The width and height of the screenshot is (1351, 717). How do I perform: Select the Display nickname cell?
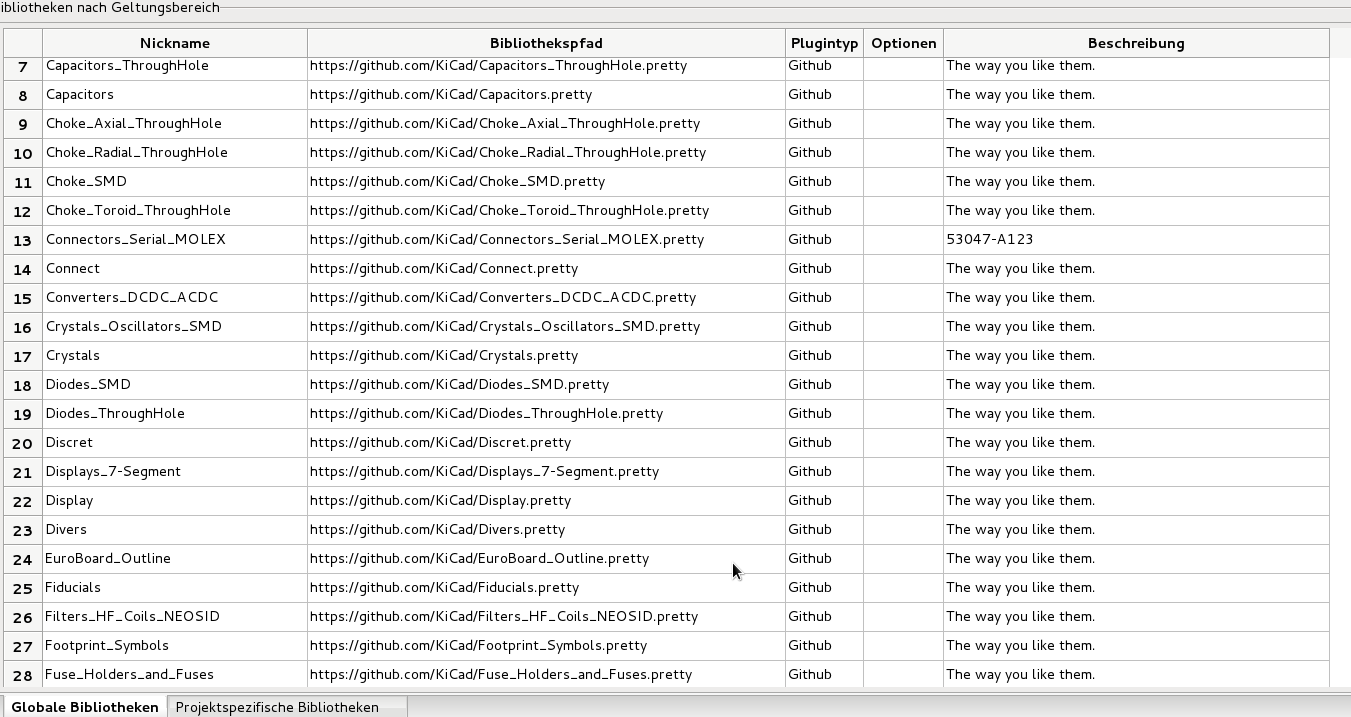click(175, 501)
